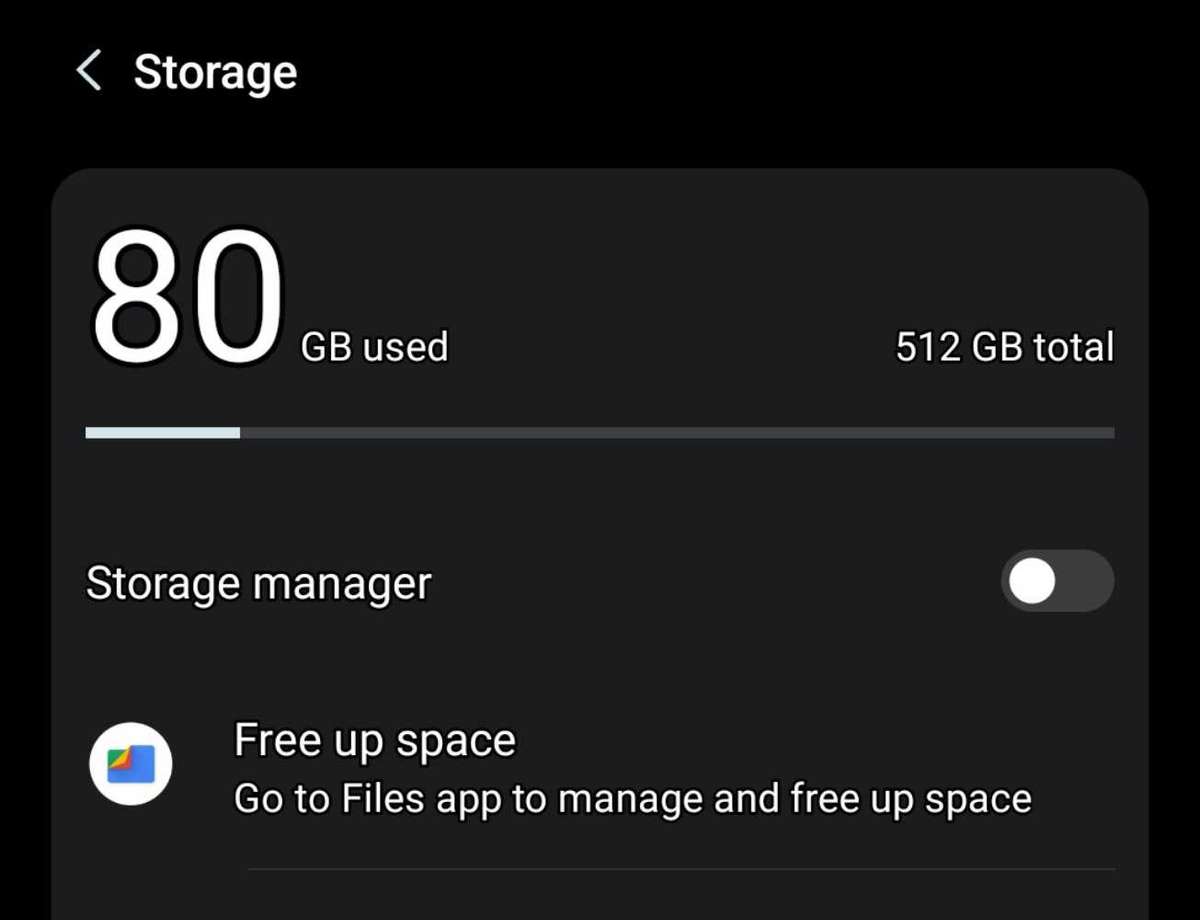
Task: Select the Storage manager label
Action: point(258,583)
